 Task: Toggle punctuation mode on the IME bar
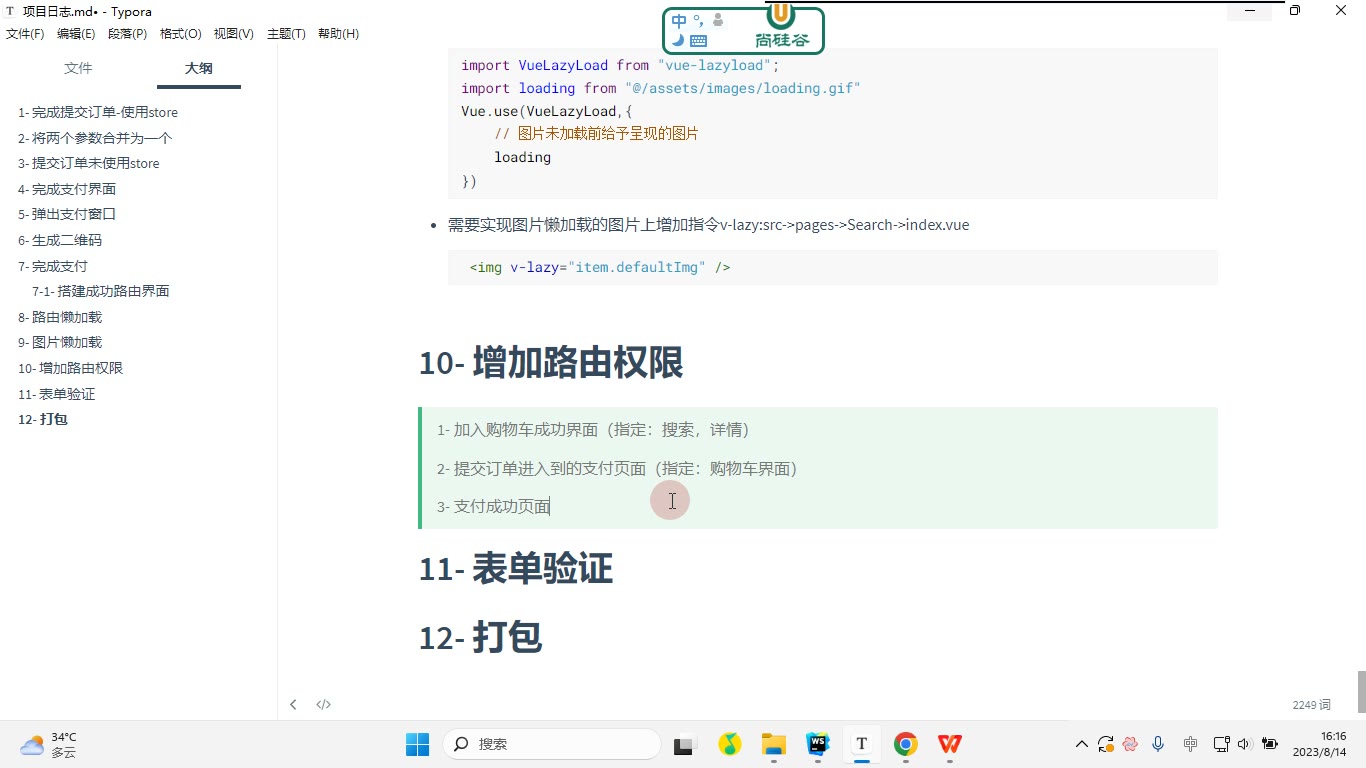click(698, 19)
